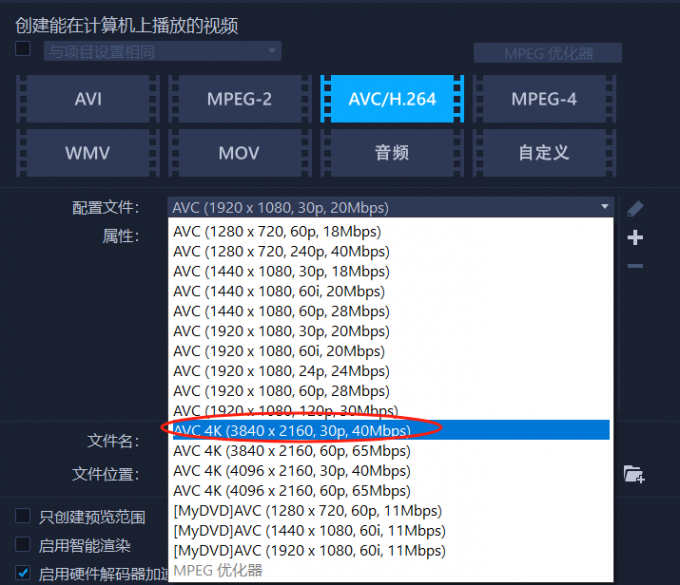Uncheck the 启用硬件解码器加速 checkbox
Image resolution: width=680 pixels, height=585 pixels.
click(23, 573)
